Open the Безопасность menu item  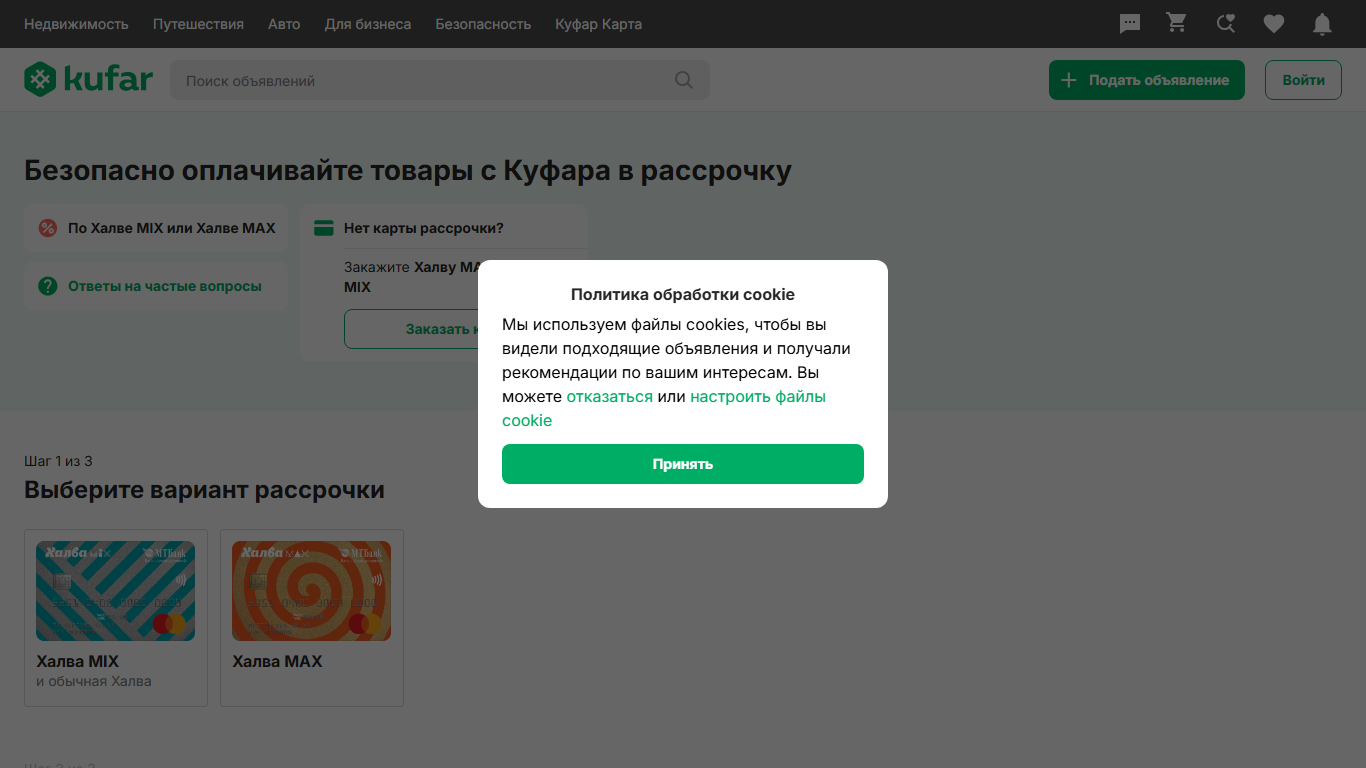[483, 24]
